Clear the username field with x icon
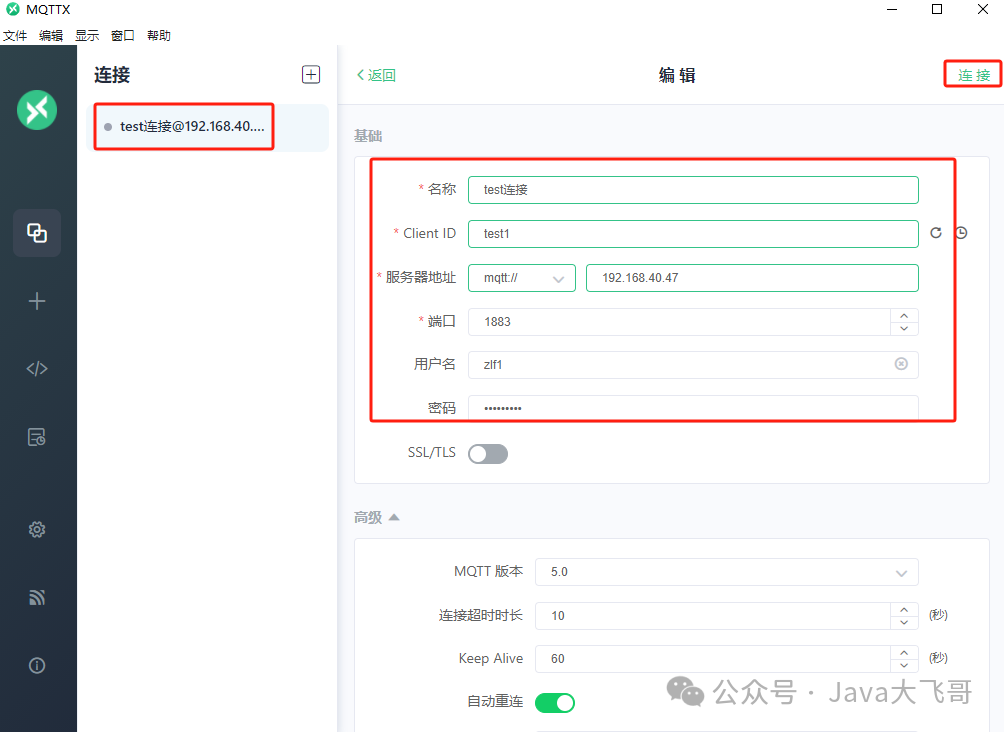Image resolution: width=1004 pixels, height=732 pixels. [901, 364]
